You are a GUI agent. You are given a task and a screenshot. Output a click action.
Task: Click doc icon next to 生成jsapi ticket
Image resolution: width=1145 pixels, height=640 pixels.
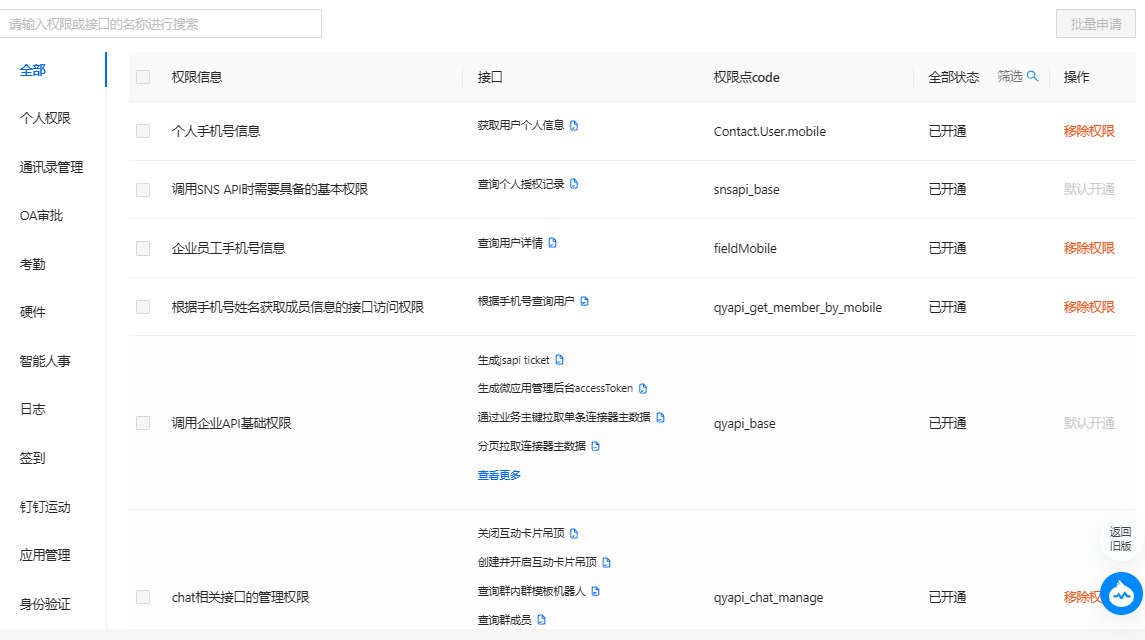pyautogui.click(x=560, y=360)
